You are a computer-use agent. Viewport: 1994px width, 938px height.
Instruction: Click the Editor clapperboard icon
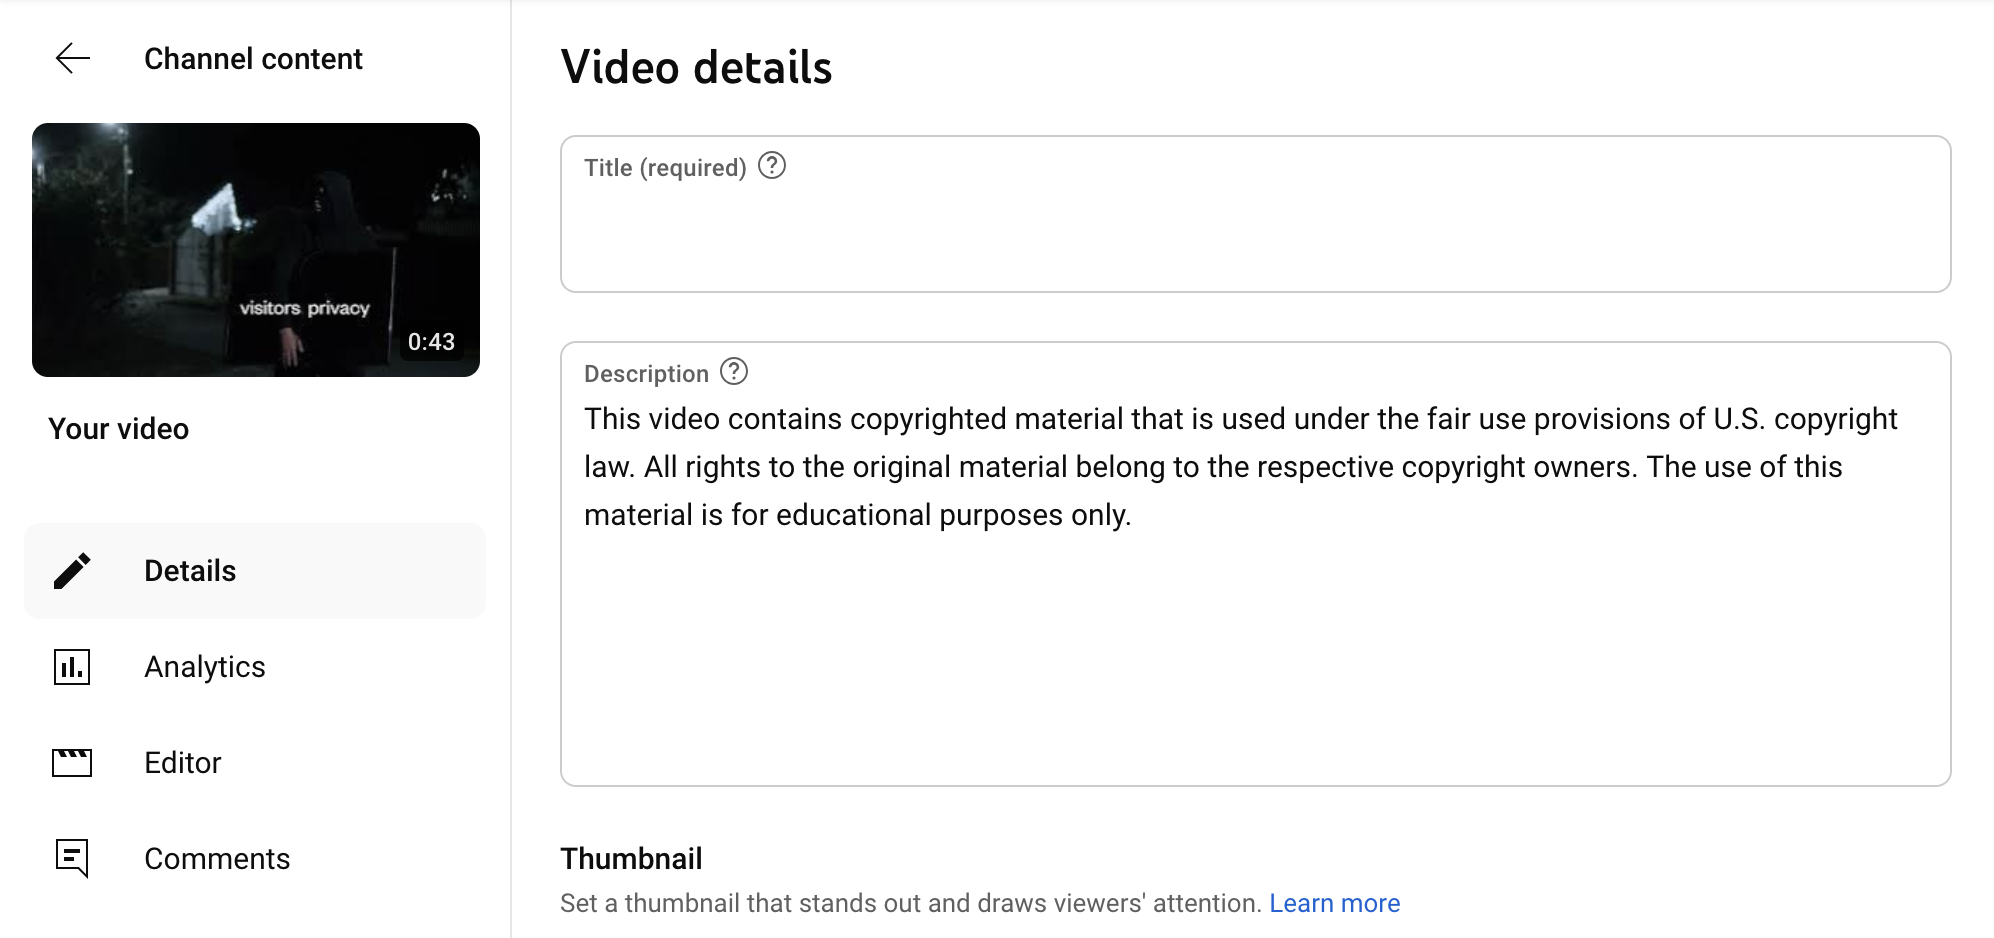click(72, 763)
